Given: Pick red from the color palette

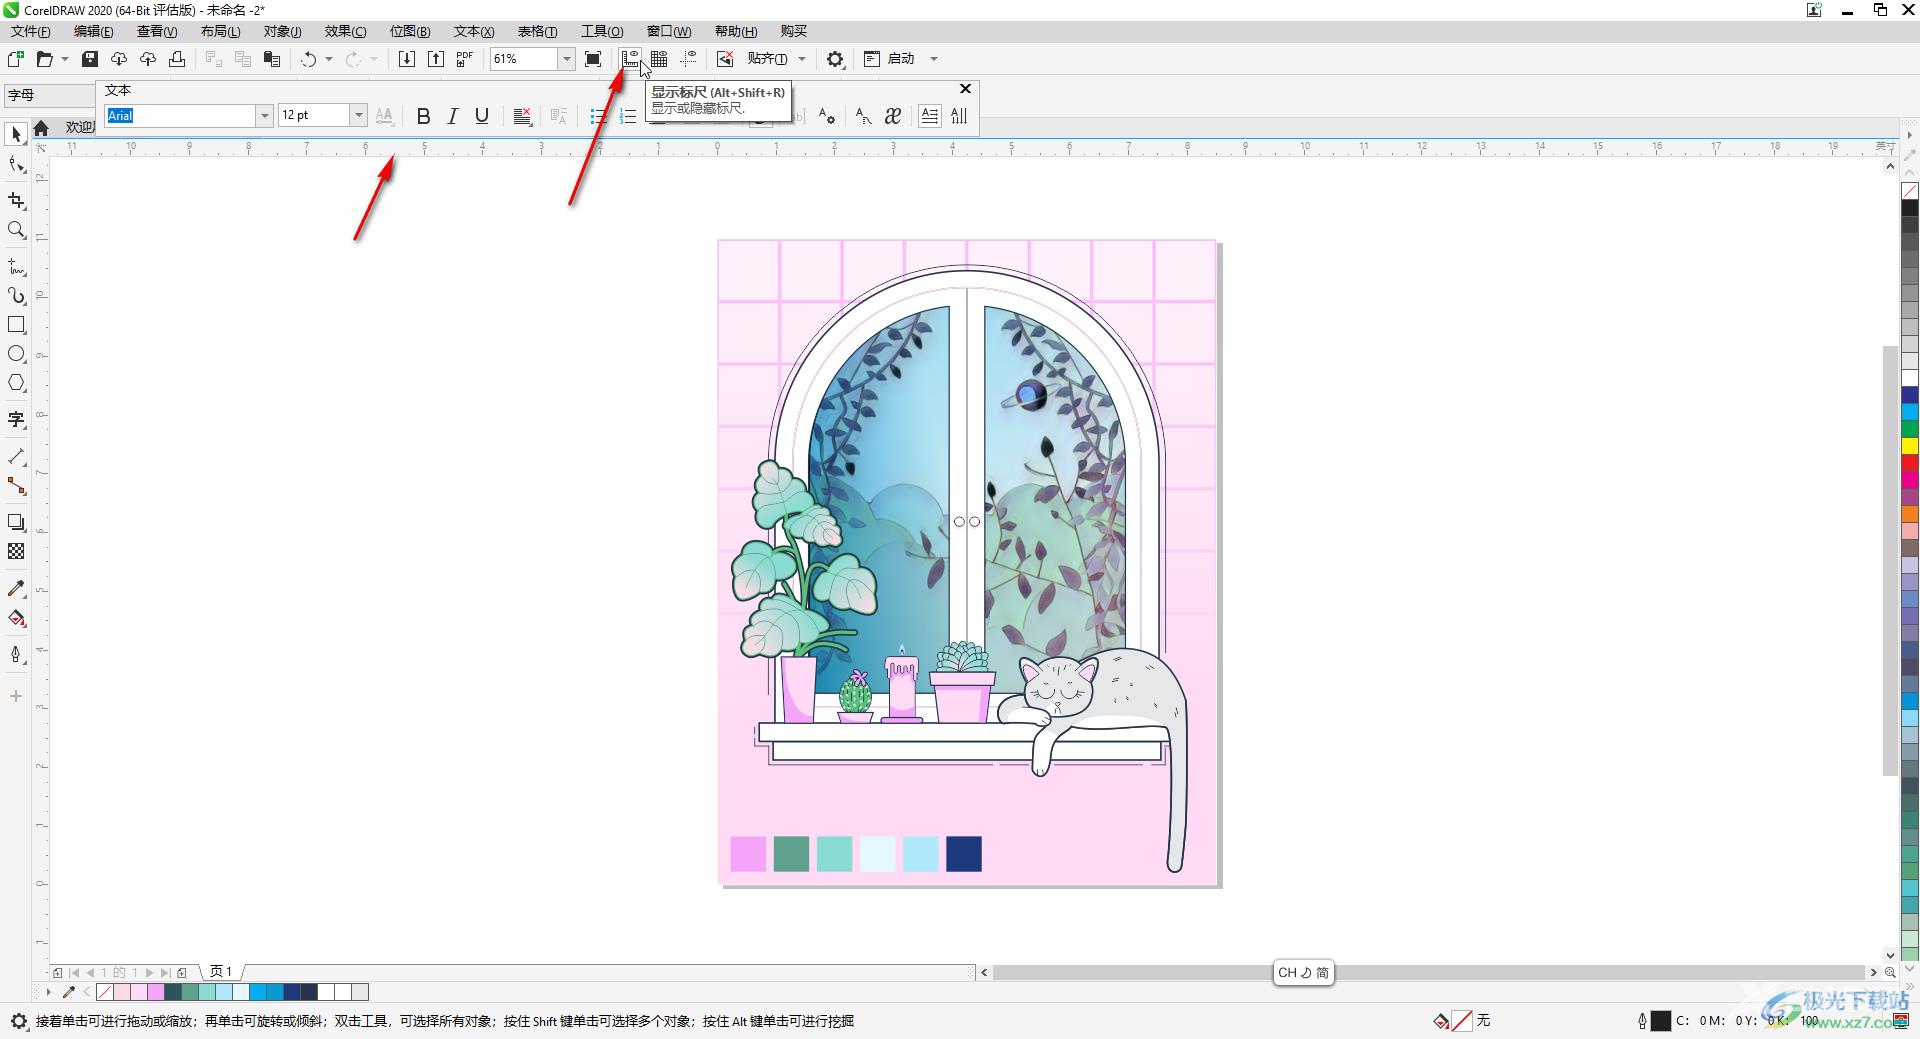Looking at the screenshot, I should [x=1910, y=463].
